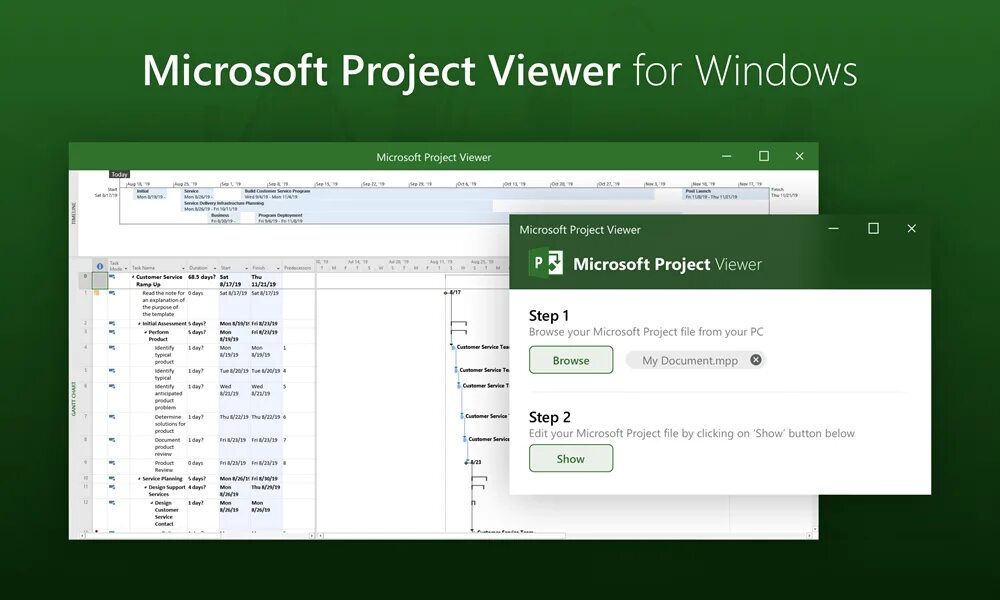Collapse Design Customer Service Contact group
1000x600 pixels.
click(152, 503)
